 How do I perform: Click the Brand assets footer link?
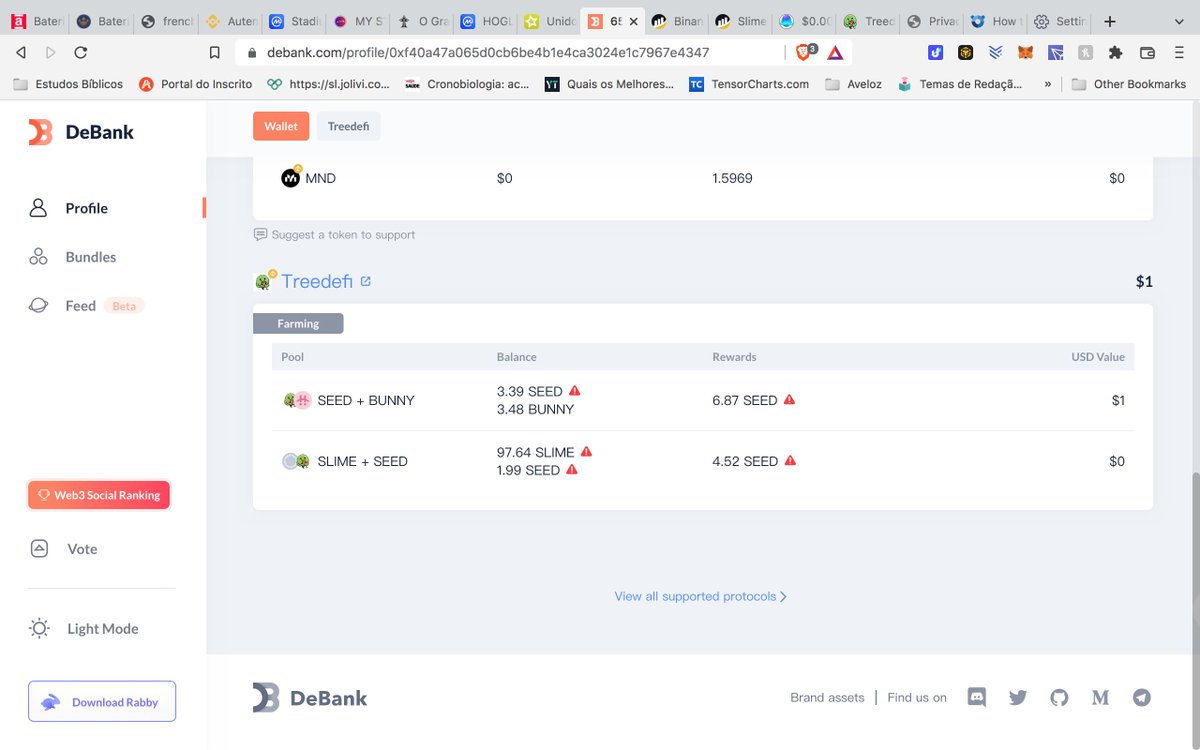tap(827, 698)
